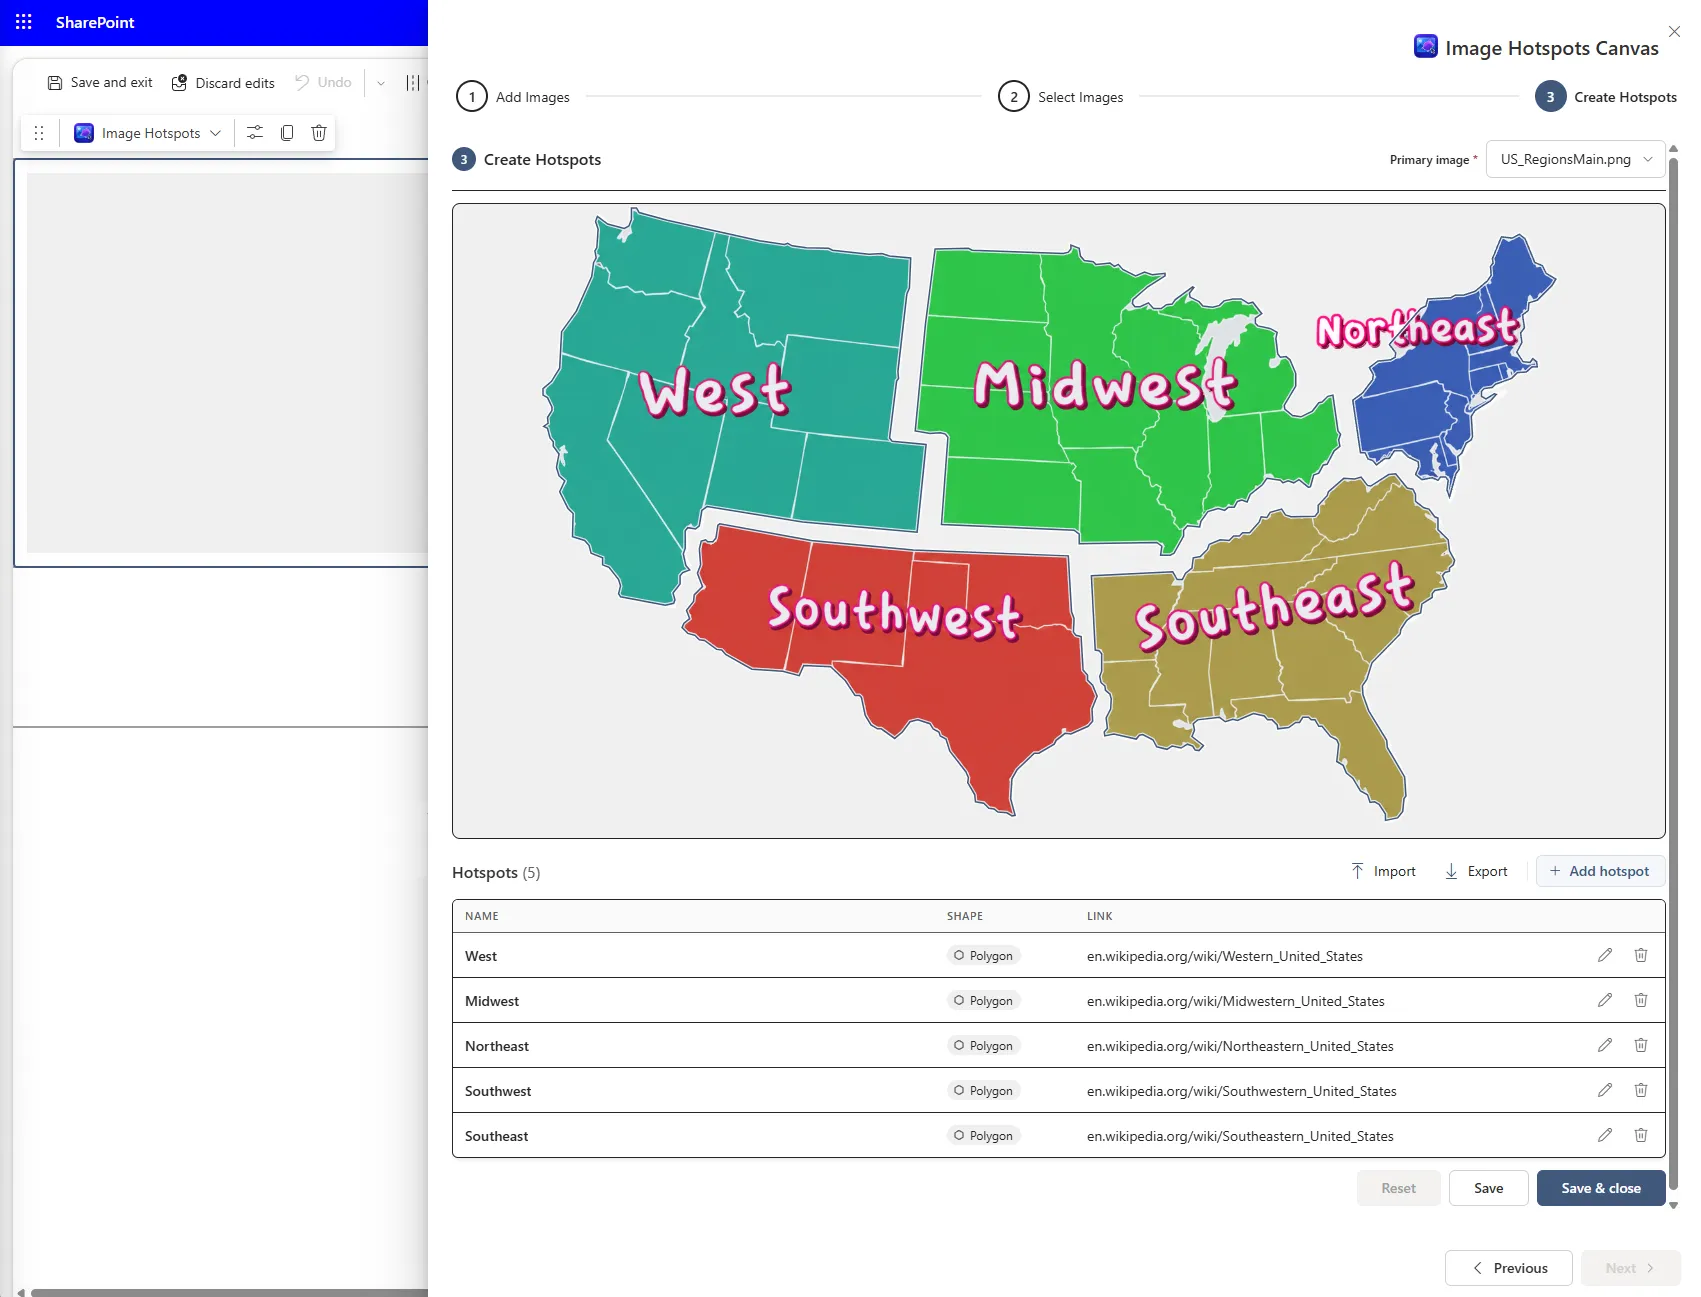This screenshot has width=1701, height=1297.
Task: Click the NAME column header
Action: click(482, 916)
